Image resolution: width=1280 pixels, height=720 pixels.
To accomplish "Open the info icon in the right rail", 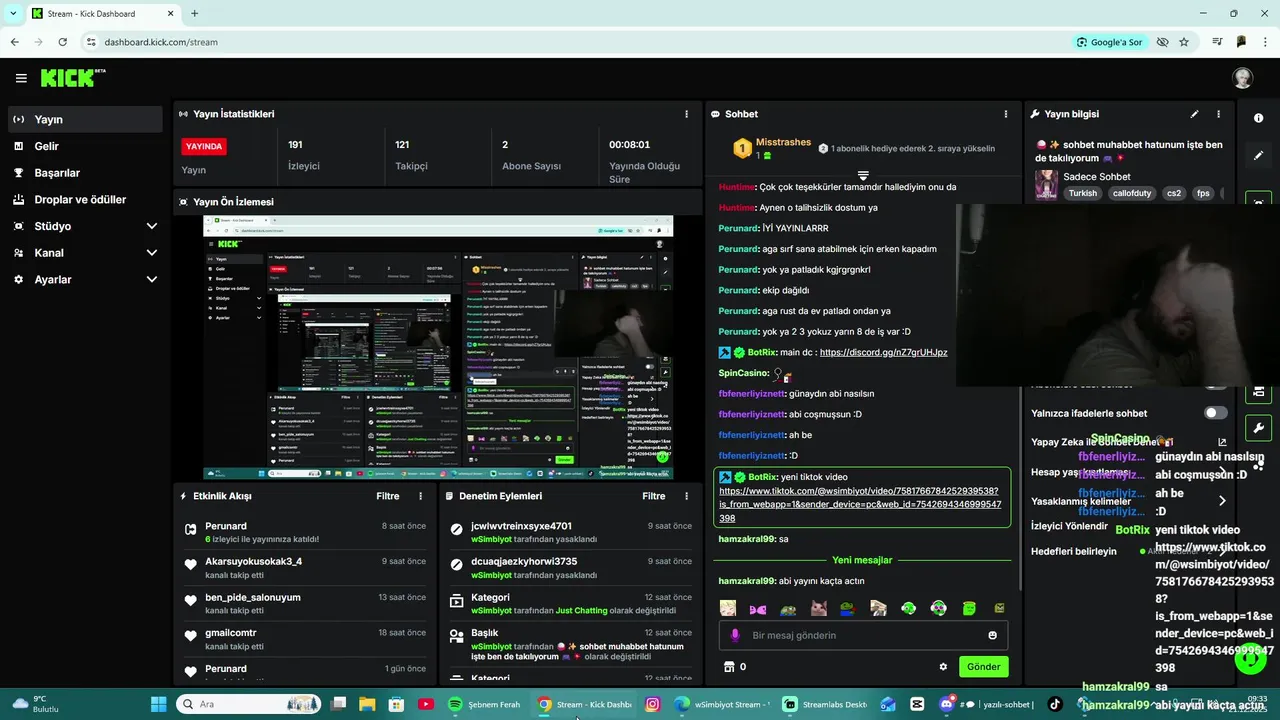I will pos(1258,118).
